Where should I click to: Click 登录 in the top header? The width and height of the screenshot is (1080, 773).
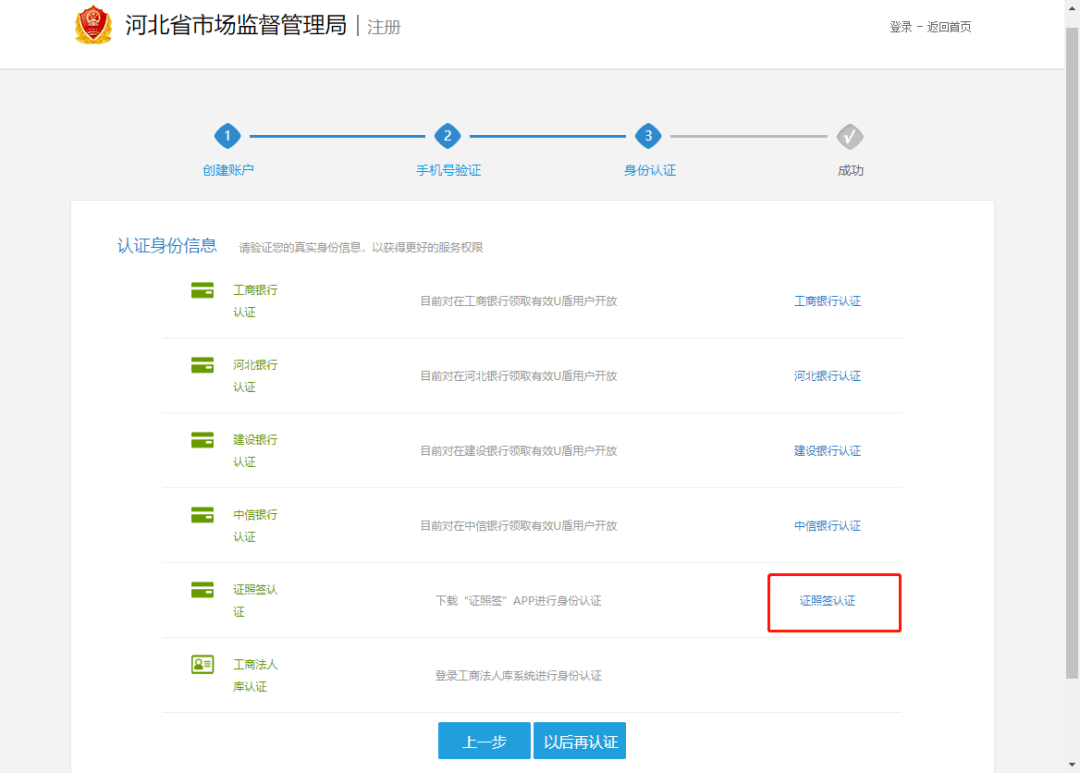point(900,27)
